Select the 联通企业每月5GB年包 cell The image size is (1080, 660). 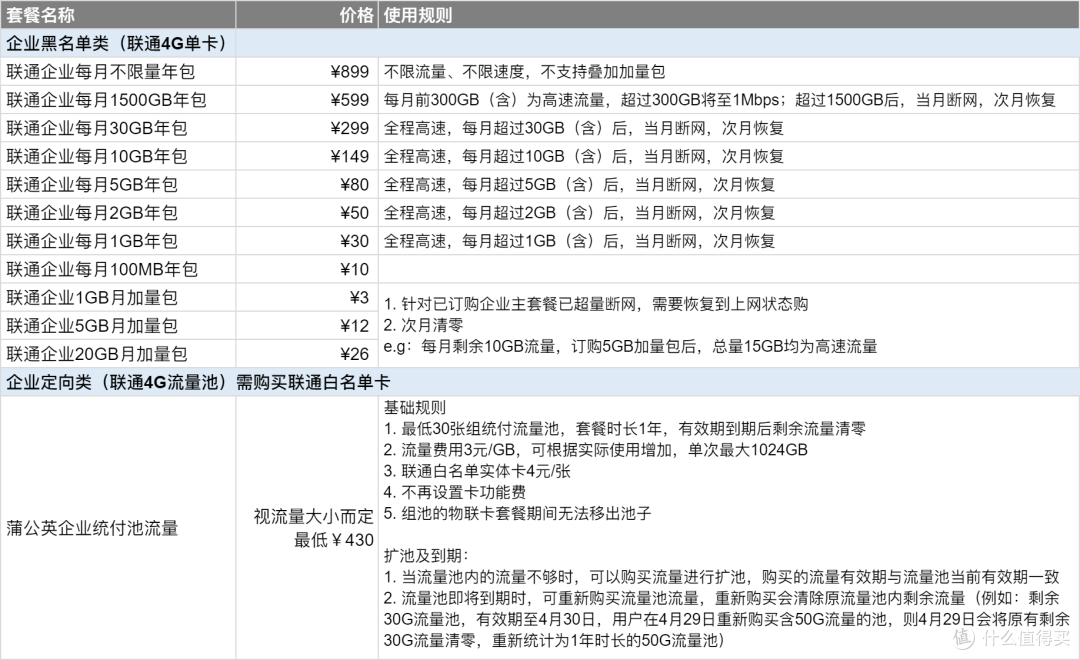pyautogui.click(x=118, y=185)
